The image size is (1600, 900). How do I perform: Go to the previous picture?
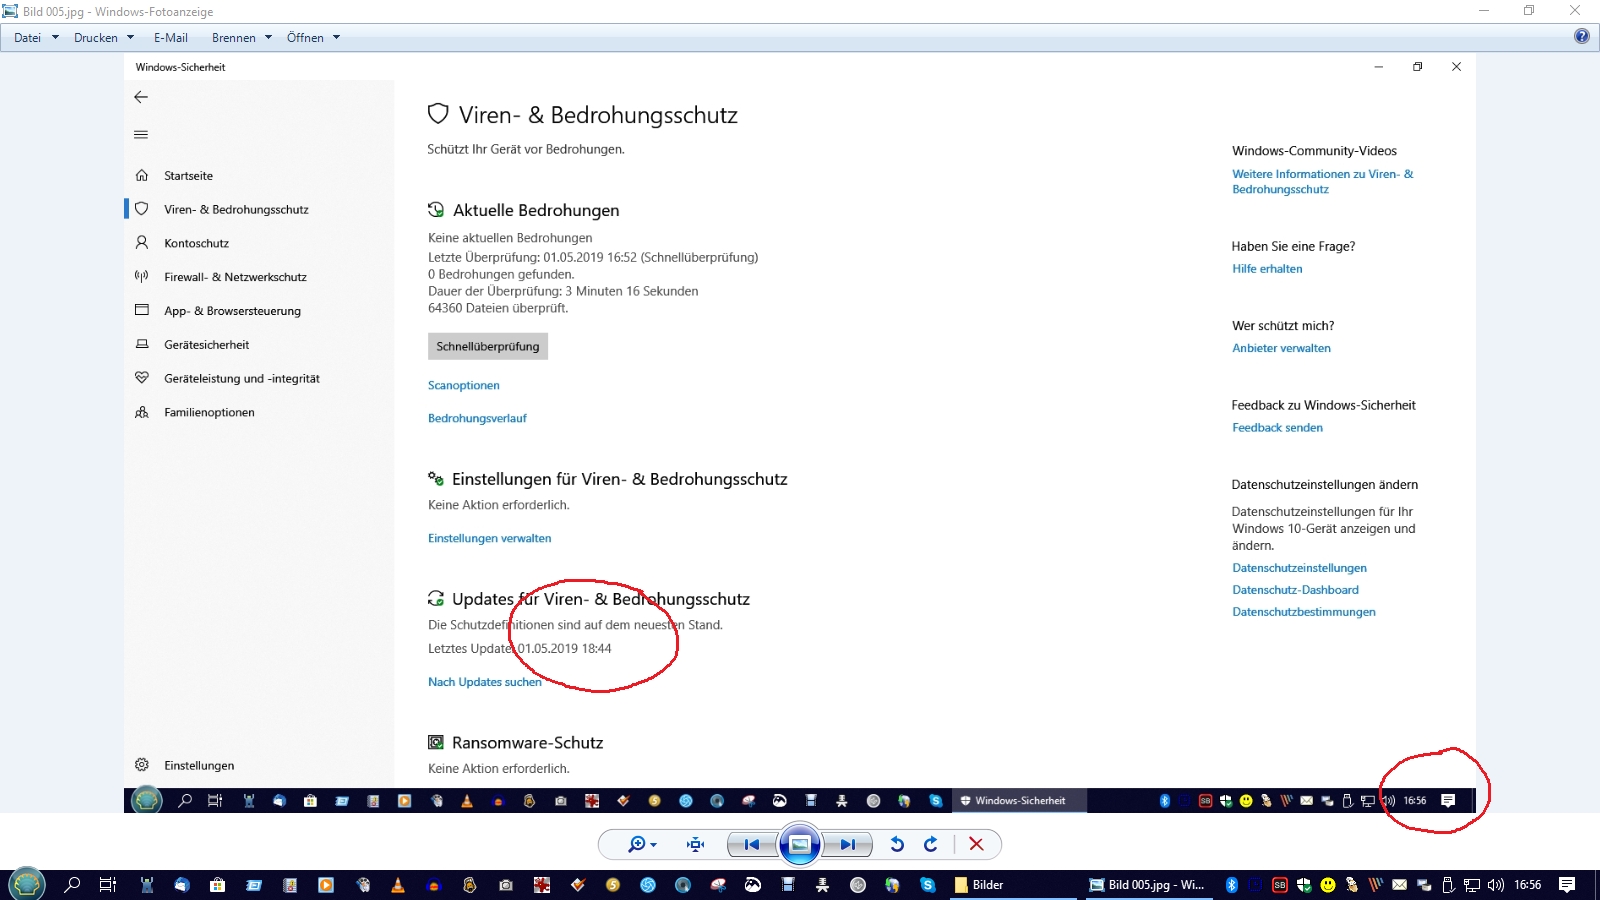point(752,845)
